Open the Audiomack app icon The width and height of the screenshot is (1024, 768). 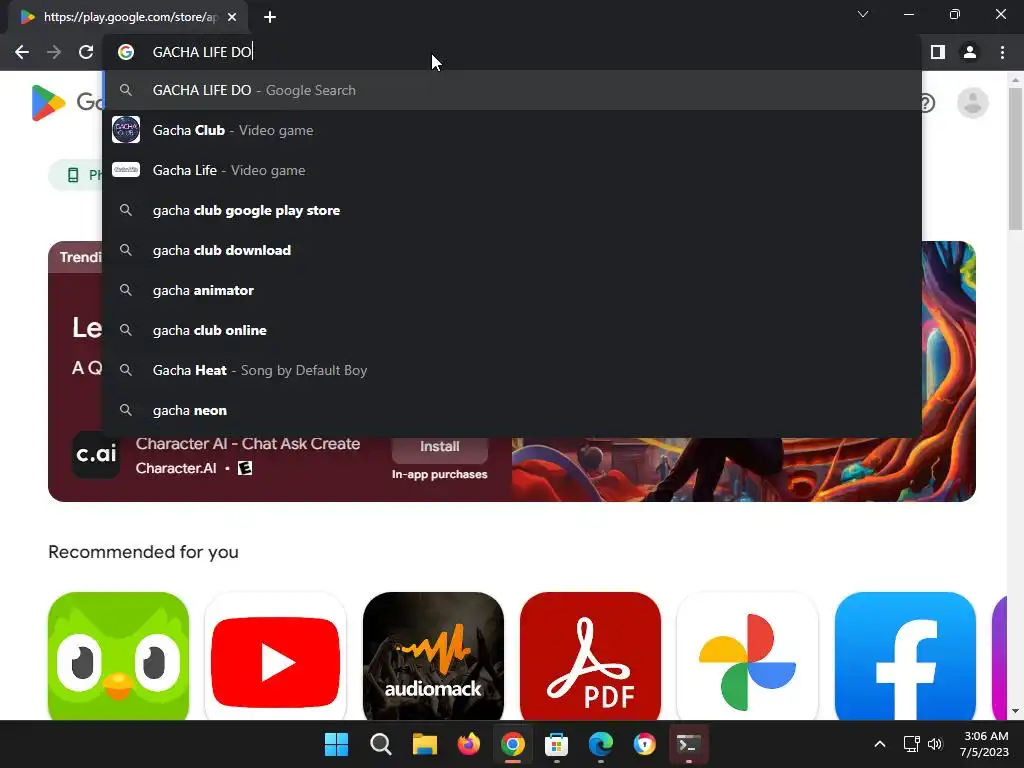(x=433, y=656)
